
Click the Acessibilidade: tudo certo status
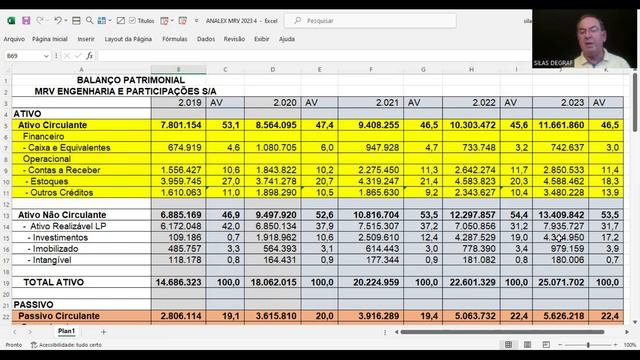pos(70,345)
